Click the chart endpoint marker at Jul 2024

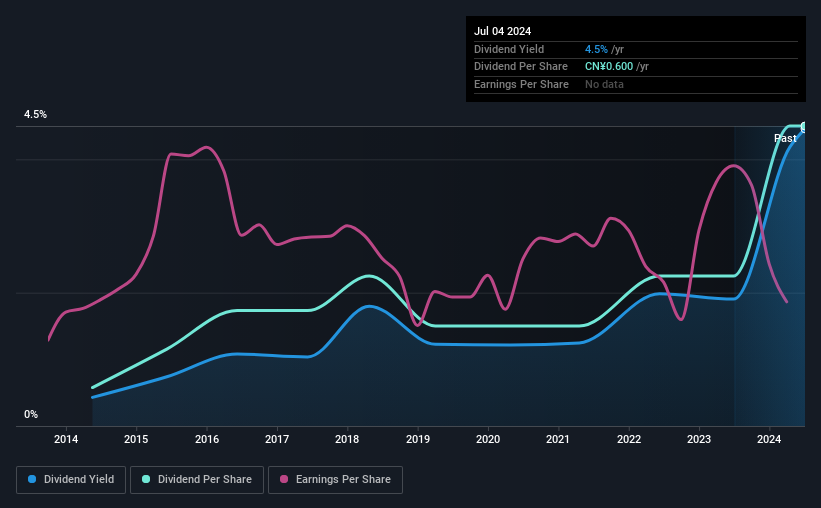(804, 127)
